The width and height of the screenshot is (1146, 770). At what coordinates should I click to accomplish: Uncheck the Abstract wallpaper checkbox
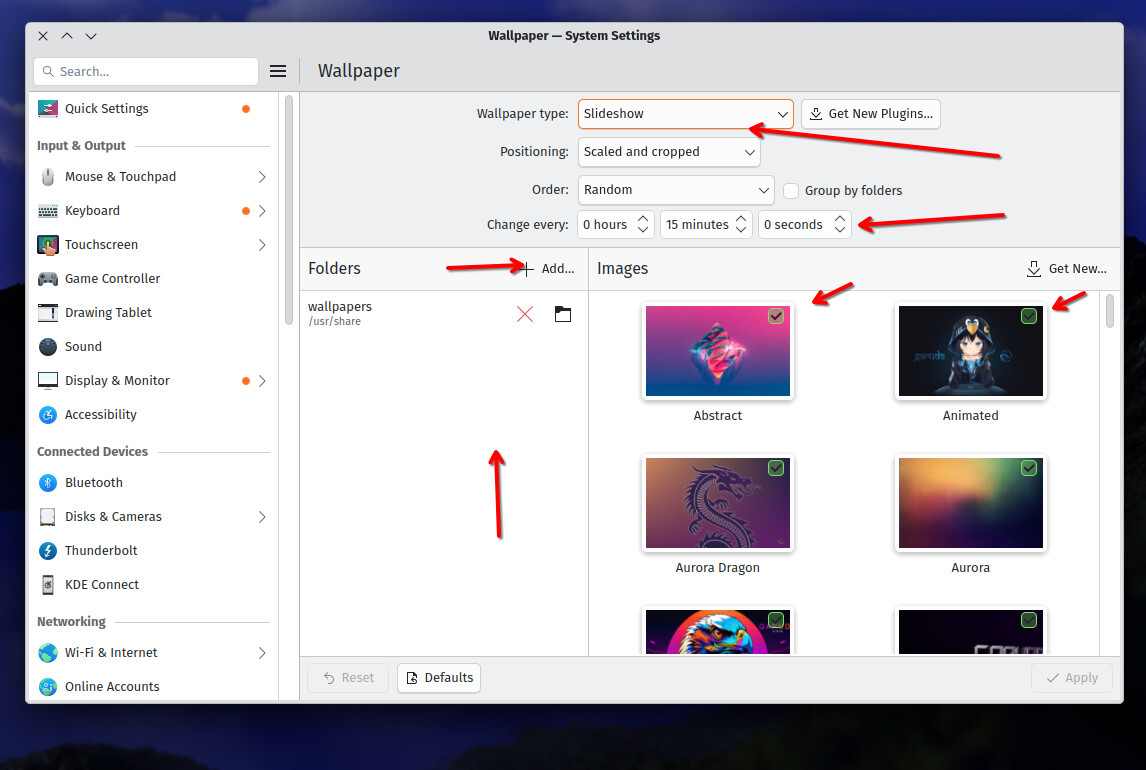click(776, 316)
